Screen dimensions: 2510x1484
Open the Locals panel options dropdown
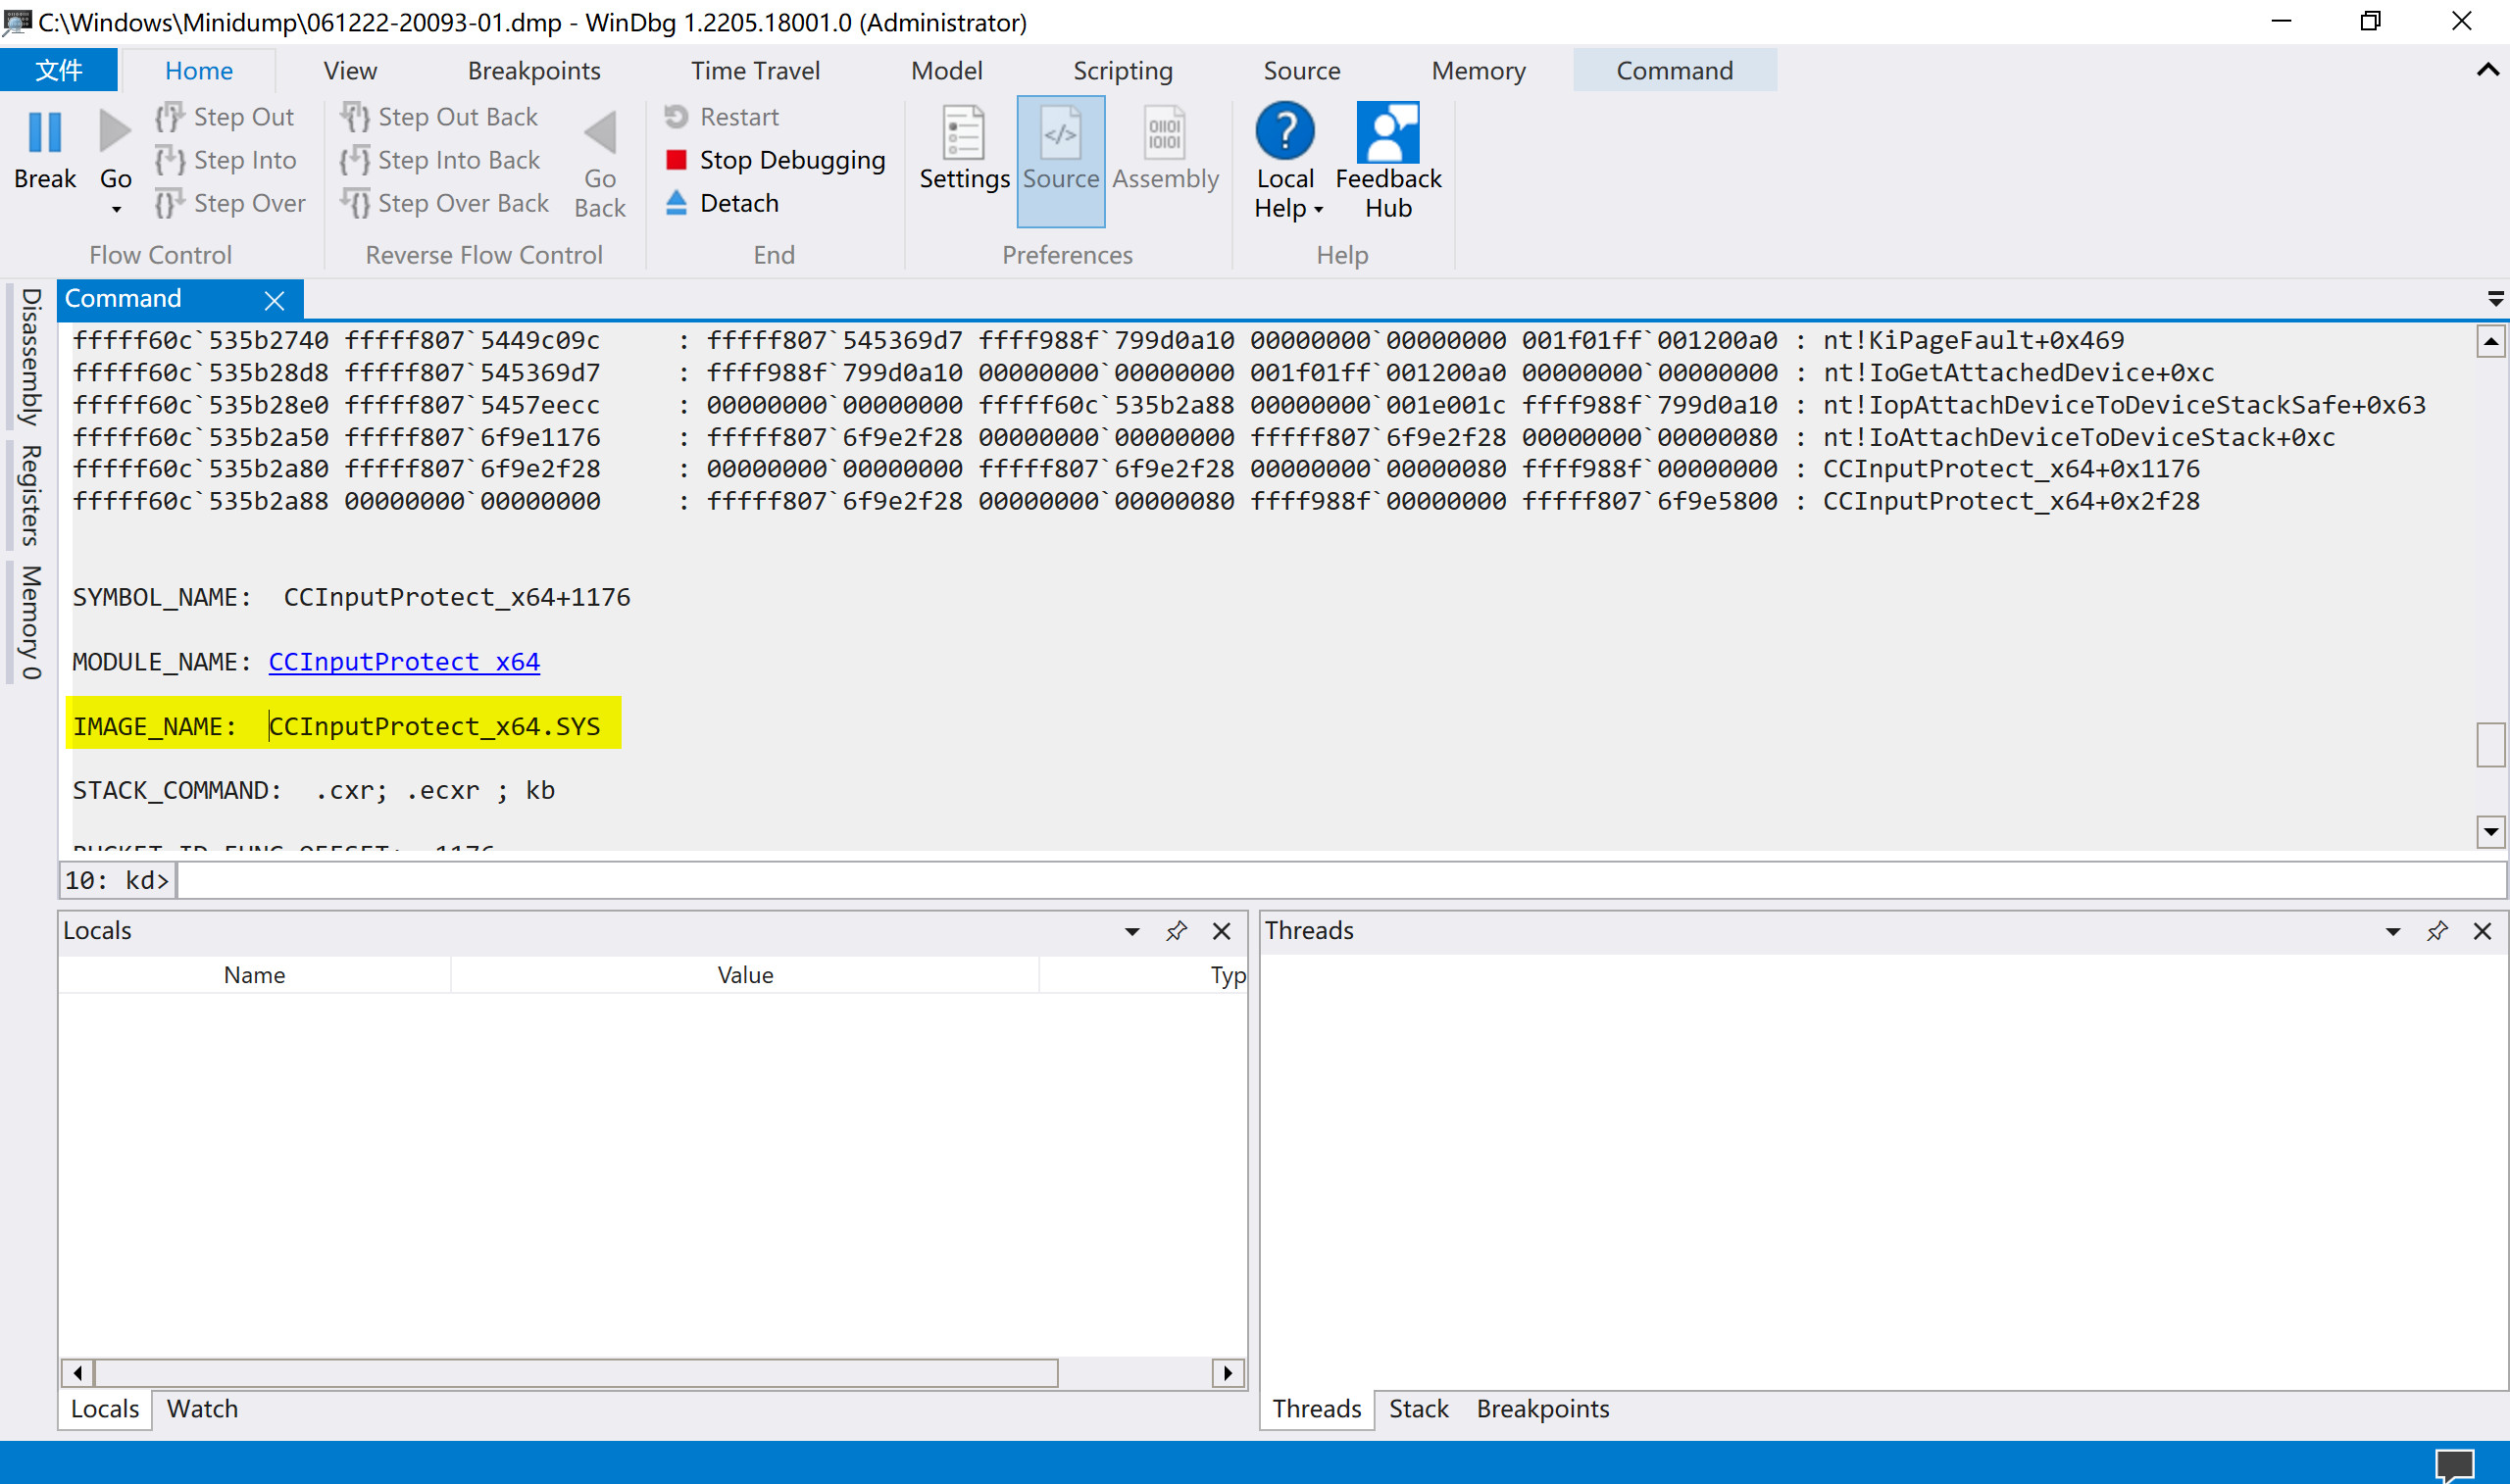click(x=1132, y=932)
